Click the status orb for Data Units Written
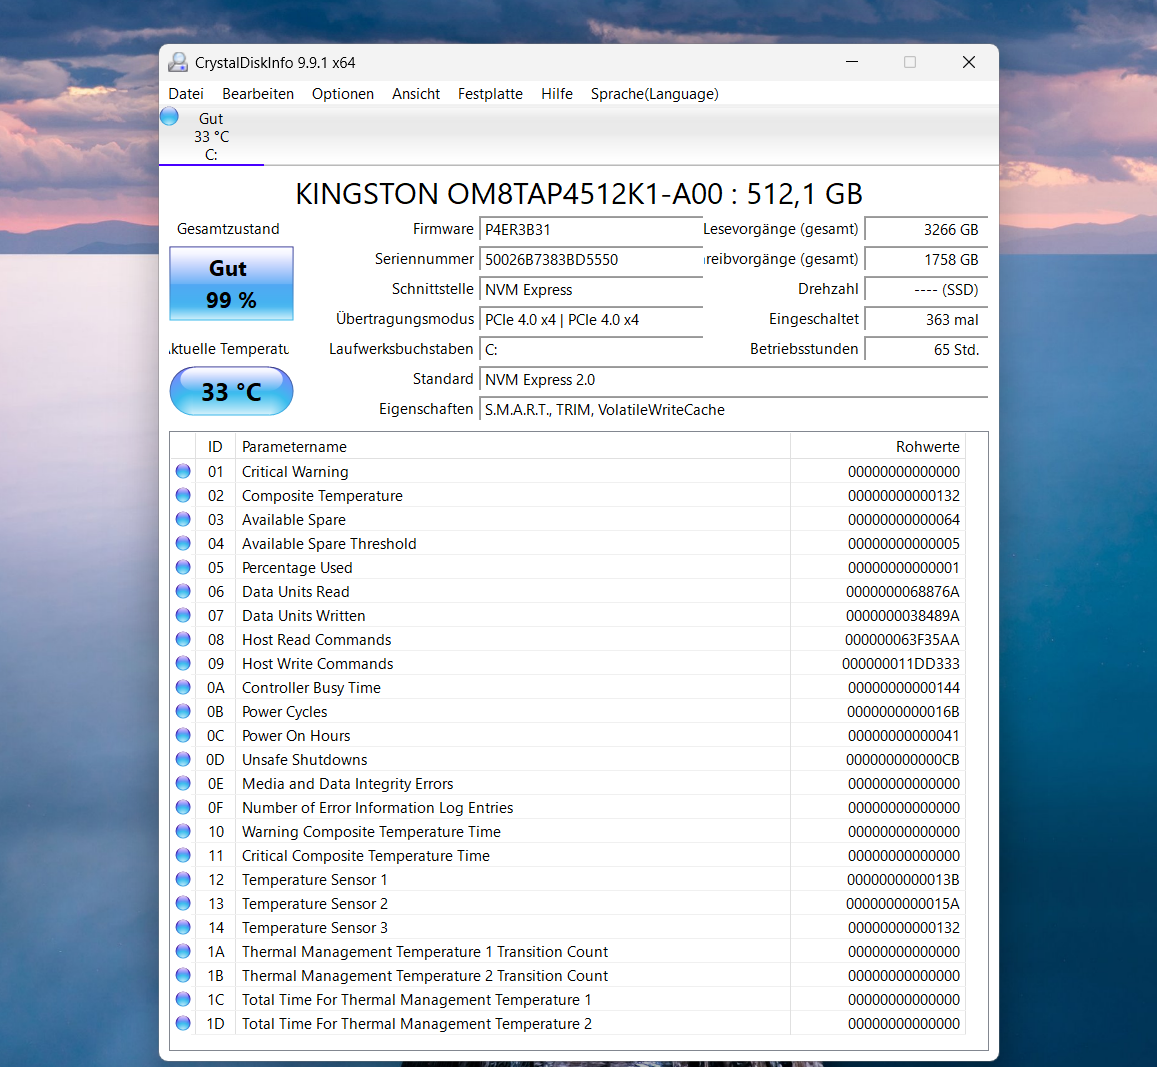 pos(183,615)
